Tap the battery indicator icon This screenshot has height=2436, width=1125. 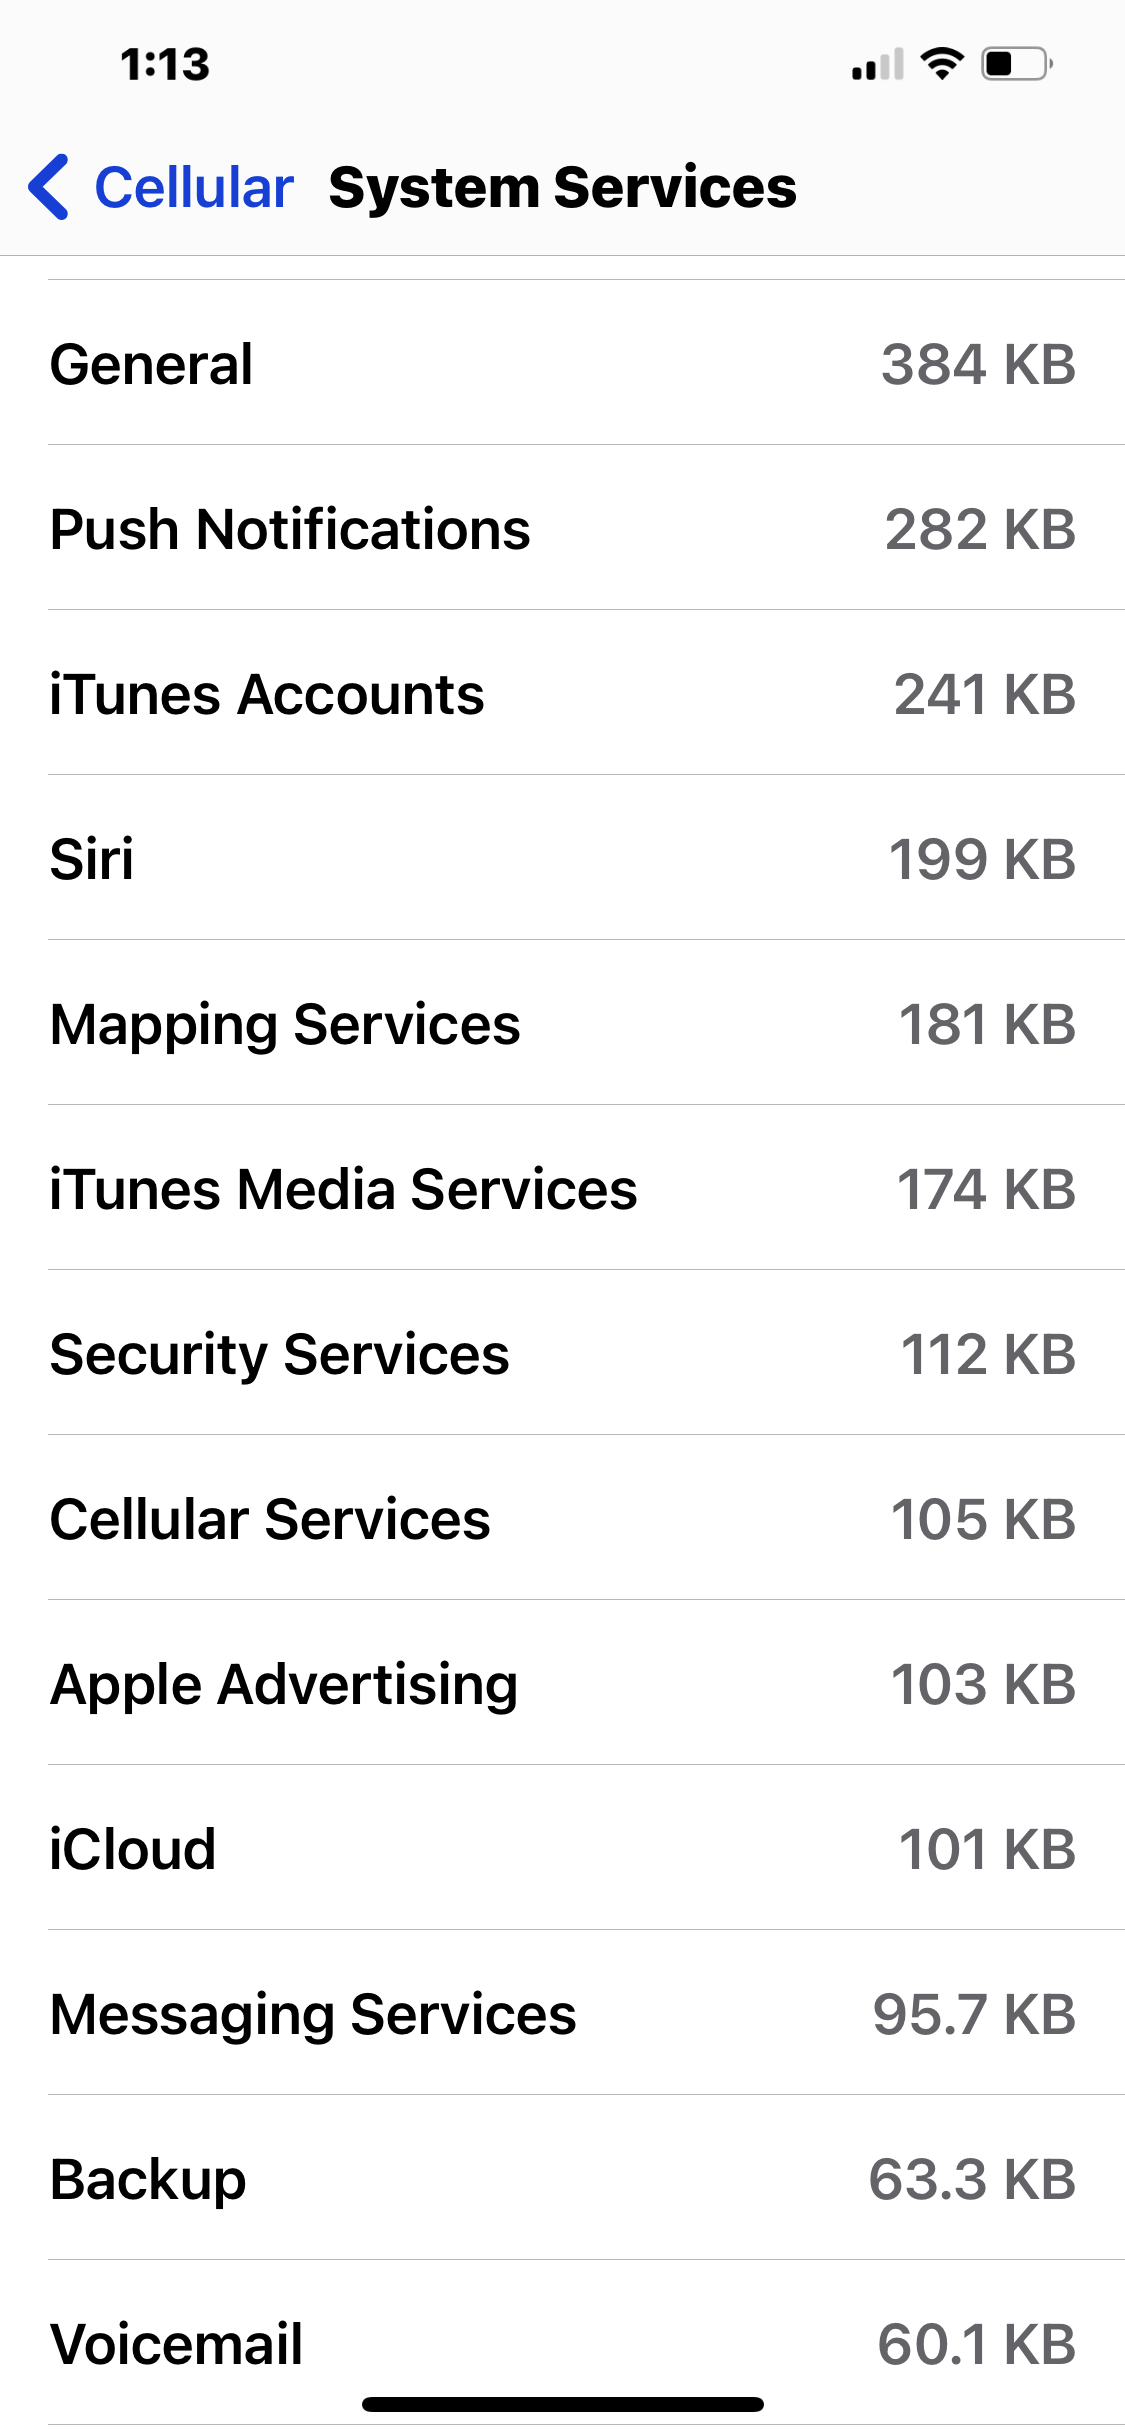coord(1016,64)
